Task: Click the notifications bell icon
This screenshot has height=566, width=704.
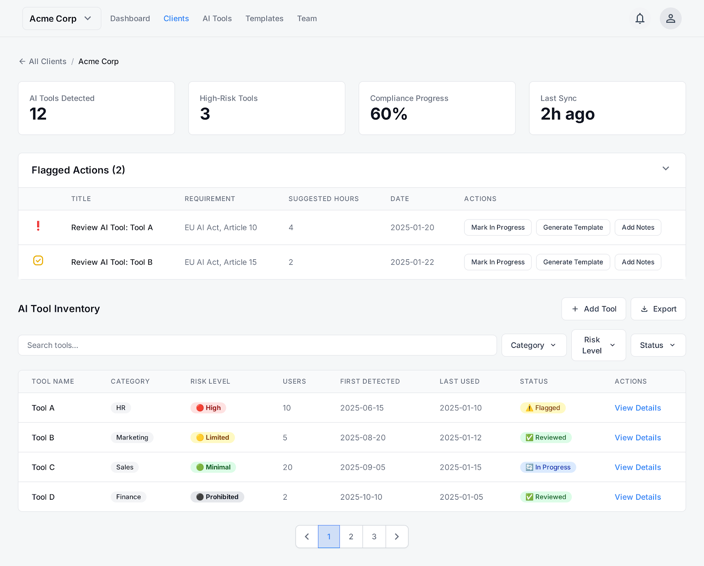Action: pos(639,18)
